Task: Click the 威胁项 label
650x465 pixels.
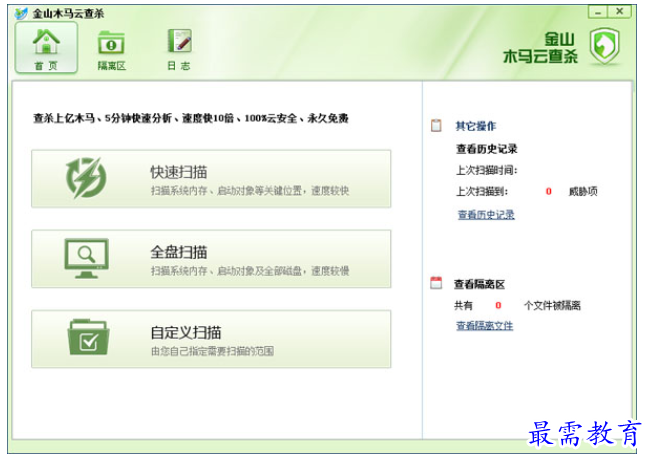Action: pyautogui.click(x=583, y=191)
